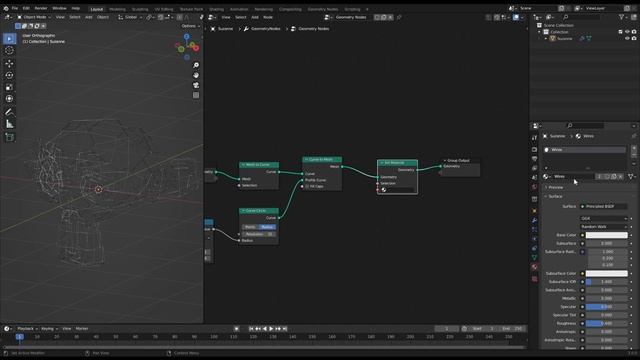The image size is (640, 360).
Task: Click the Blender logo in the top bar
Action: click(6, 8)
